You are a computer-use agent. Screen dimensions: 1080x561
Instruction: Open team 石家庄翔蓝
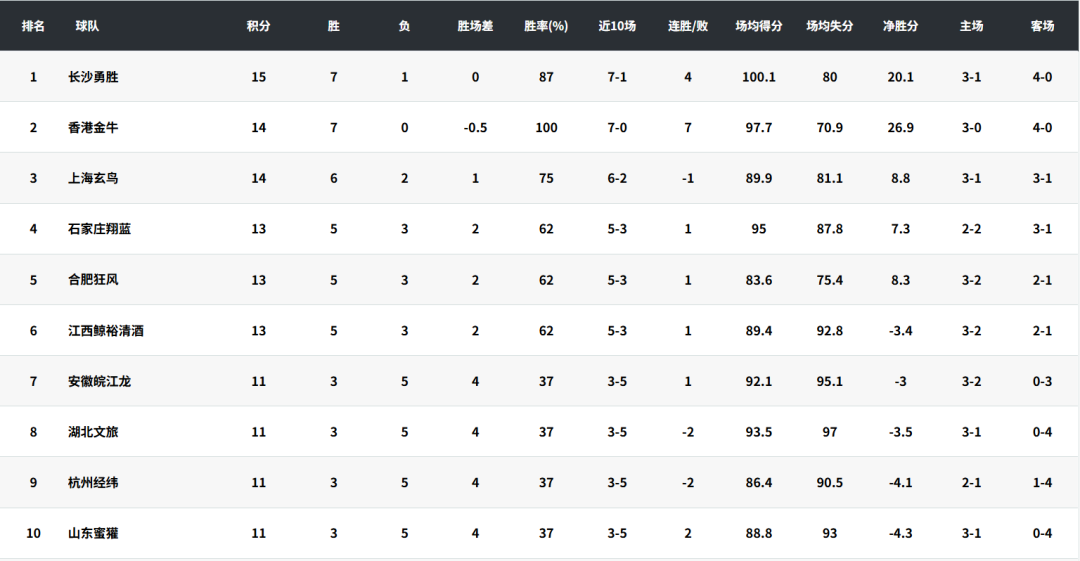click(x=99, y=229)
